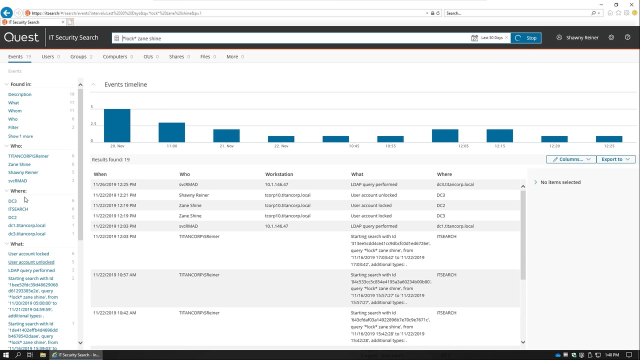Viewport: 640px width, 360px height.
Task: Filter What by User account unlocked
Action: click(x=31, y=262)
